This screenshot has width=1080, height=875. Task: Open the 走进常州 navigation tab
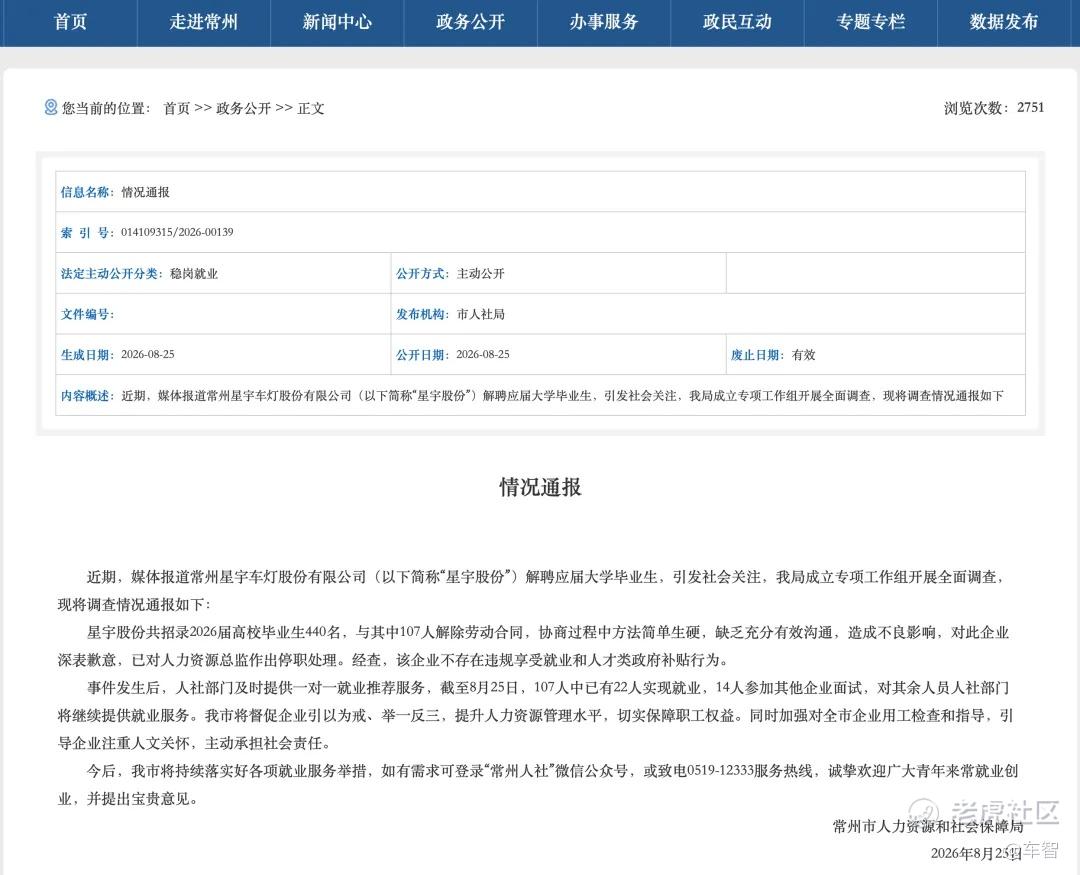coord(203,22)
